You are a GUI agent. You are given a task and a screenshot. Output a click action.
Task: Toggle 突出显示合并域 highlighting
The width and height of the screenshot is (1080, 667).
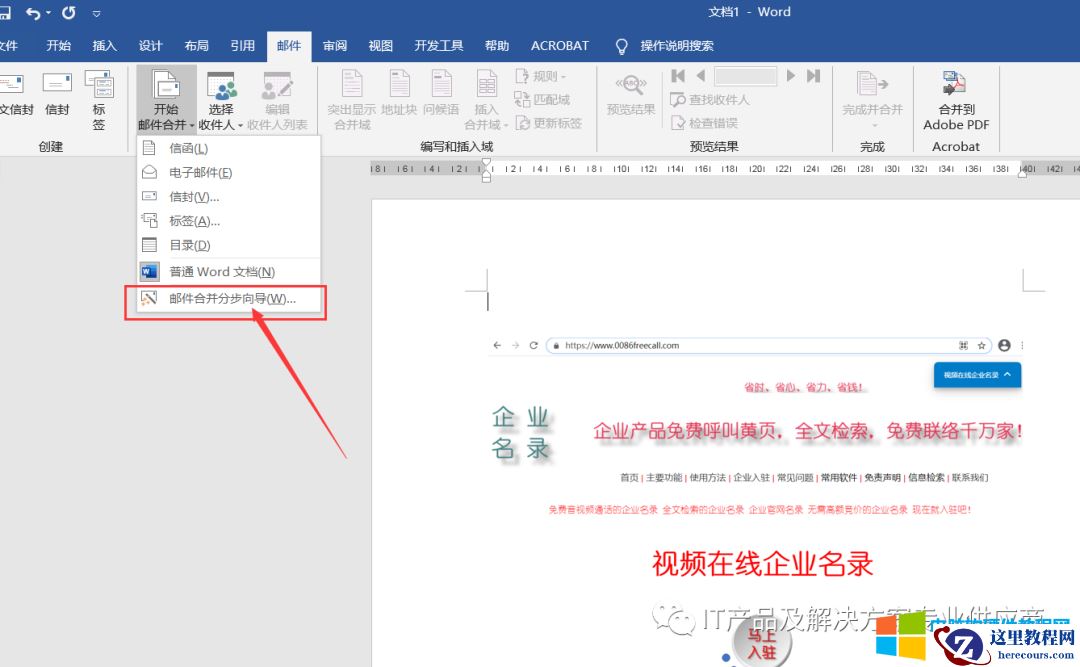coord(350,95)
